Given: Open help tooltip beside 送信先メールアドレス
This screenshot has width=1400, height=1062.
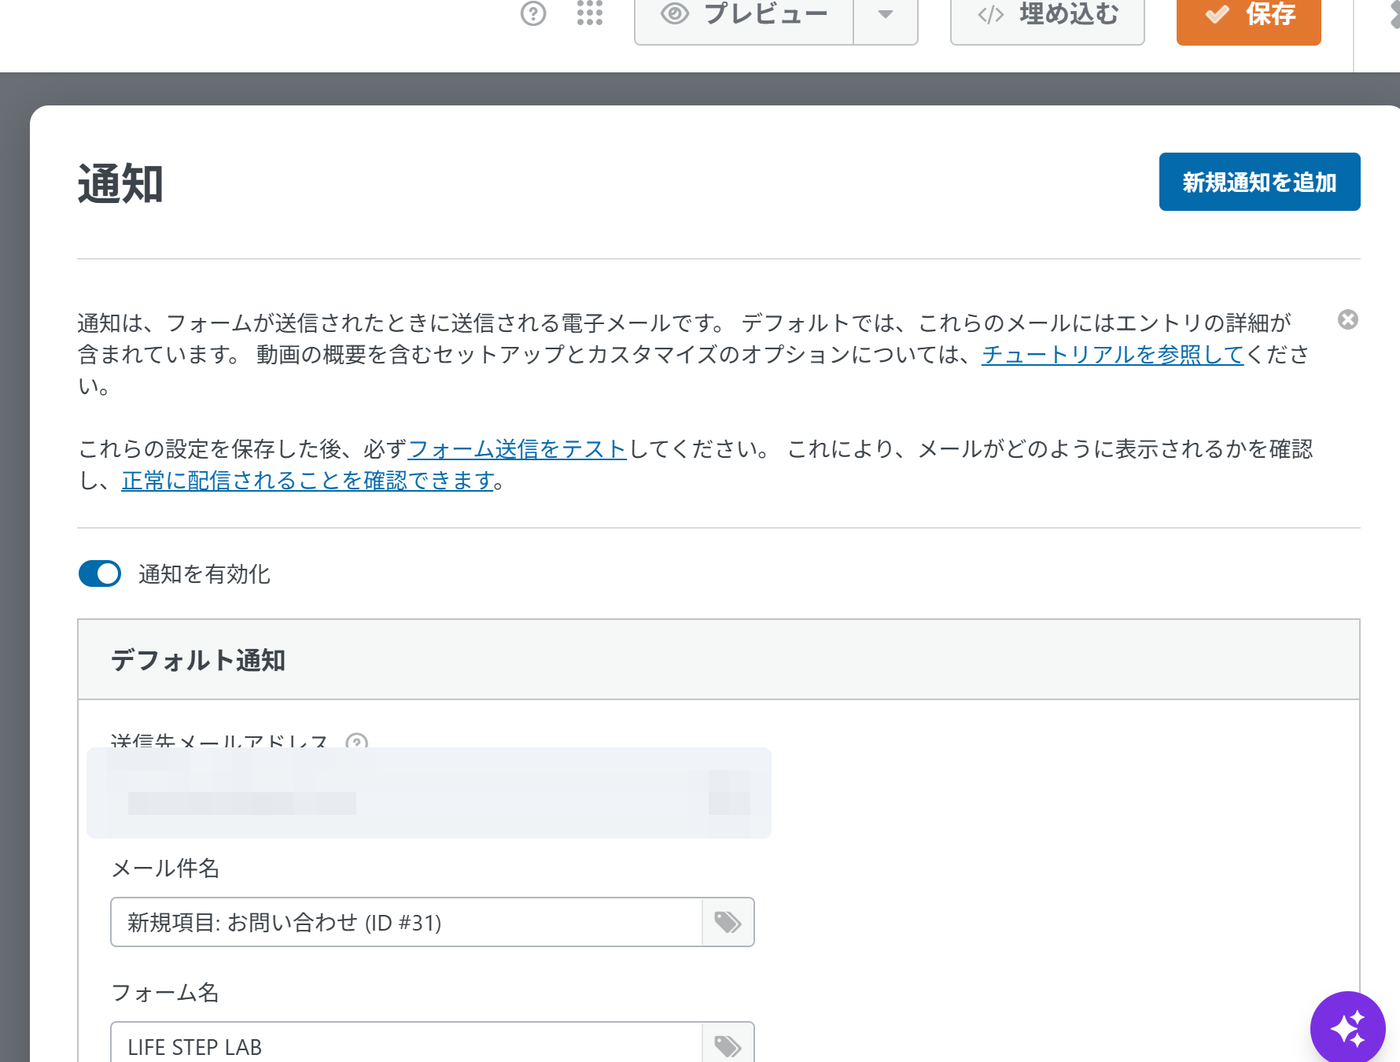Looking at the screenshot, I should click(357, 742).
